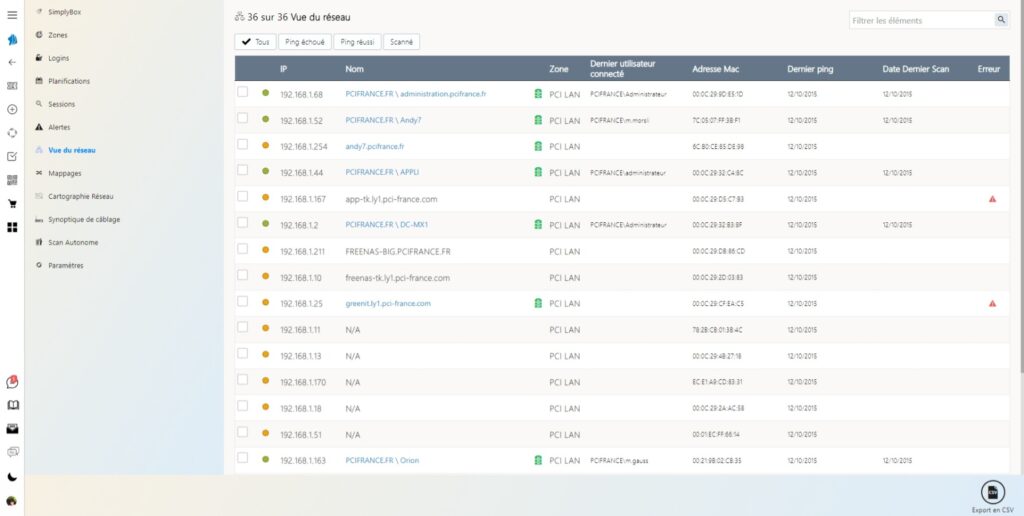1024x516 pixels.
Task: Show only Scanné devices
Action: point(401,42)
